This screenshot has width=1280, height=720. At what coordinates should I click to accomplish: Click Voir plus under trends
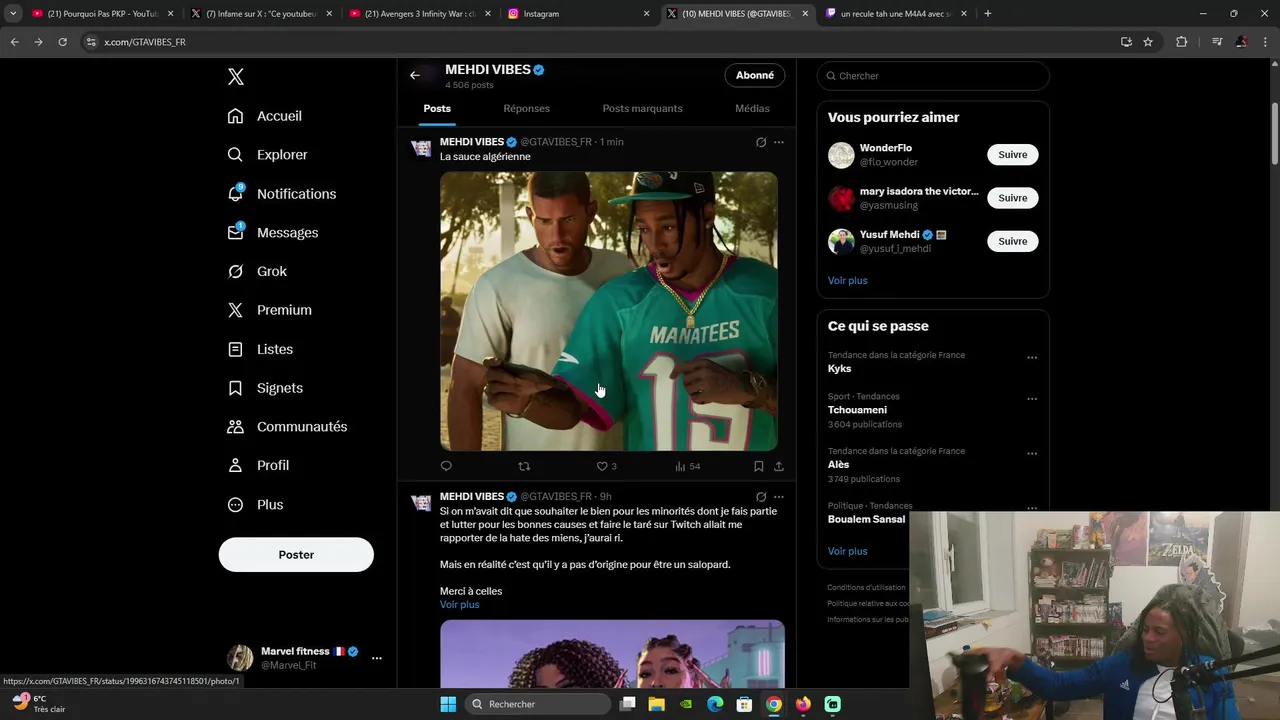848,552
